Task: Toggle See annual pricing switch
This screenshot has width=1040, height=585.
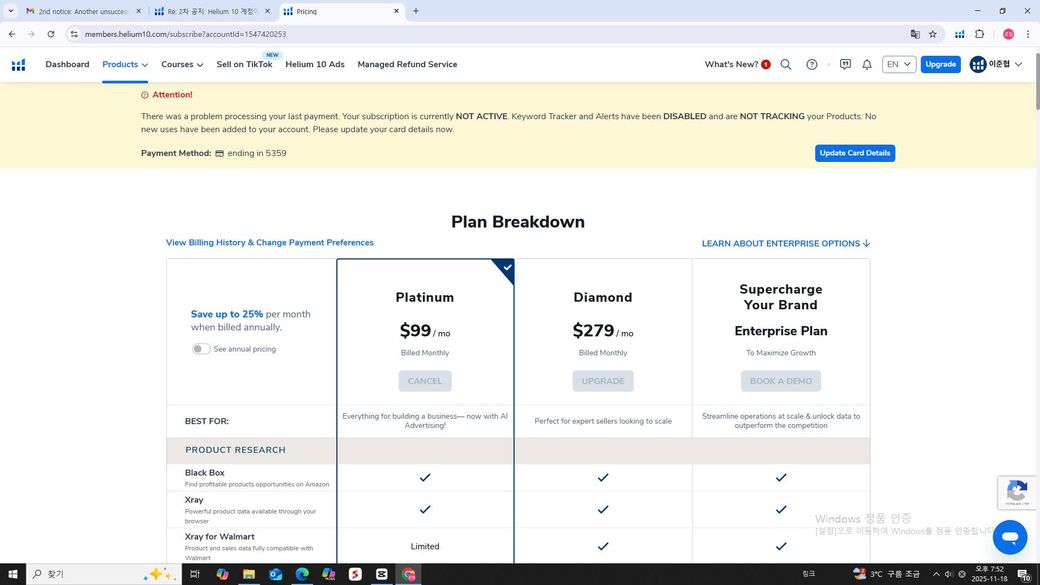Action: (201, 349)
